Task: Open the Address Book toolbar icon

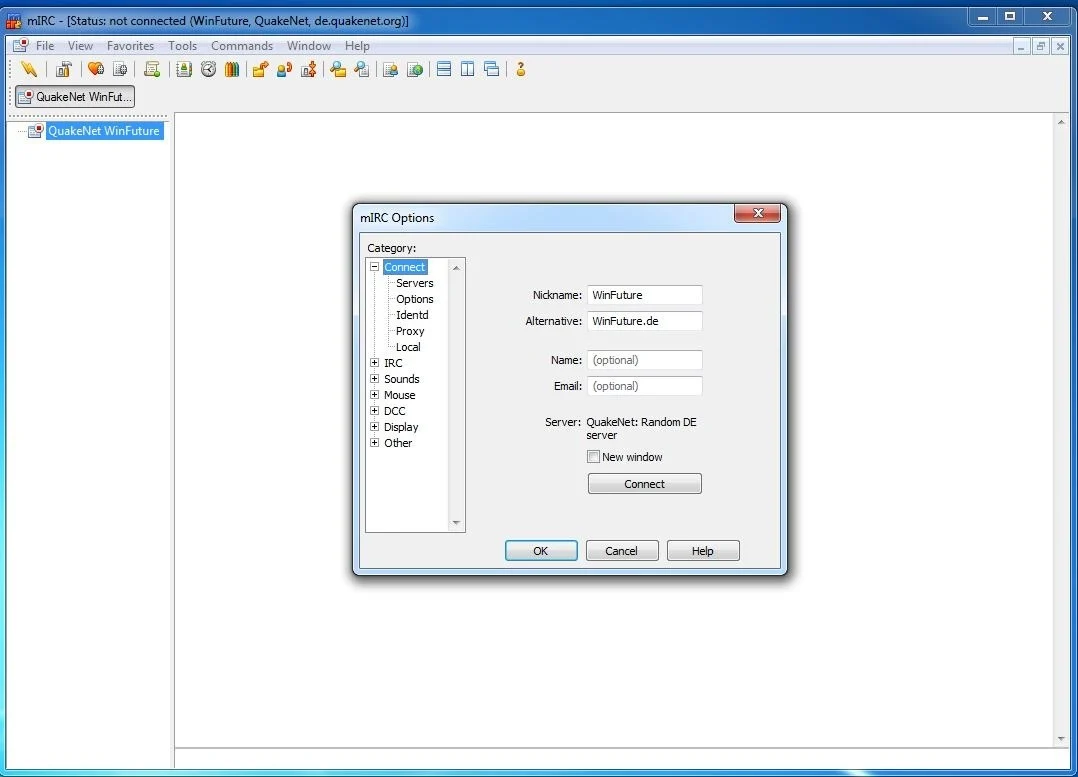Action: point(184,69)
